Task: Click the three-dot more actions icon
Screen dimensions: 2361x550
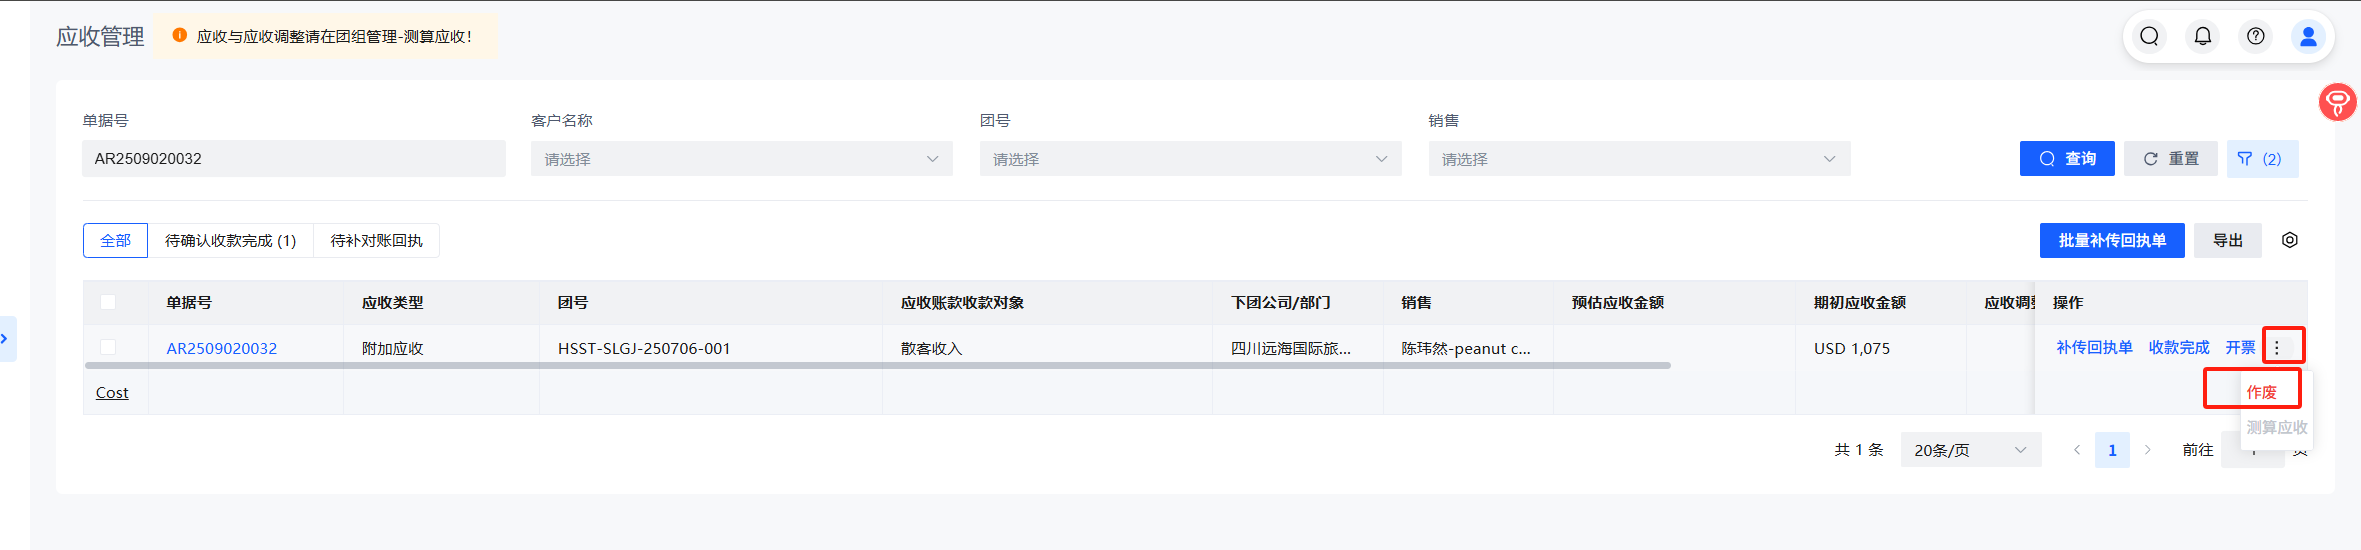Action: click(2277, 347)
